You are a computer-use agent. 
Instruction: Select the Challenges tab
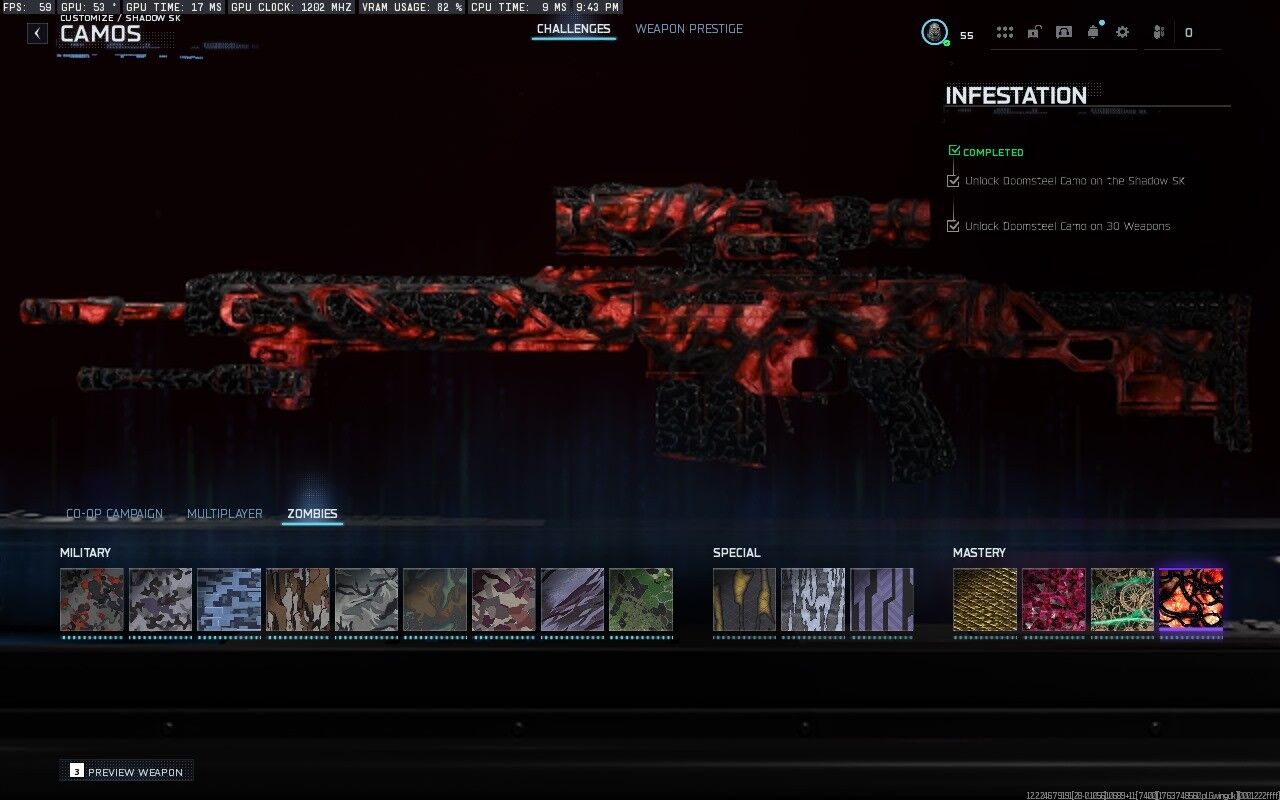coord(573,29)
